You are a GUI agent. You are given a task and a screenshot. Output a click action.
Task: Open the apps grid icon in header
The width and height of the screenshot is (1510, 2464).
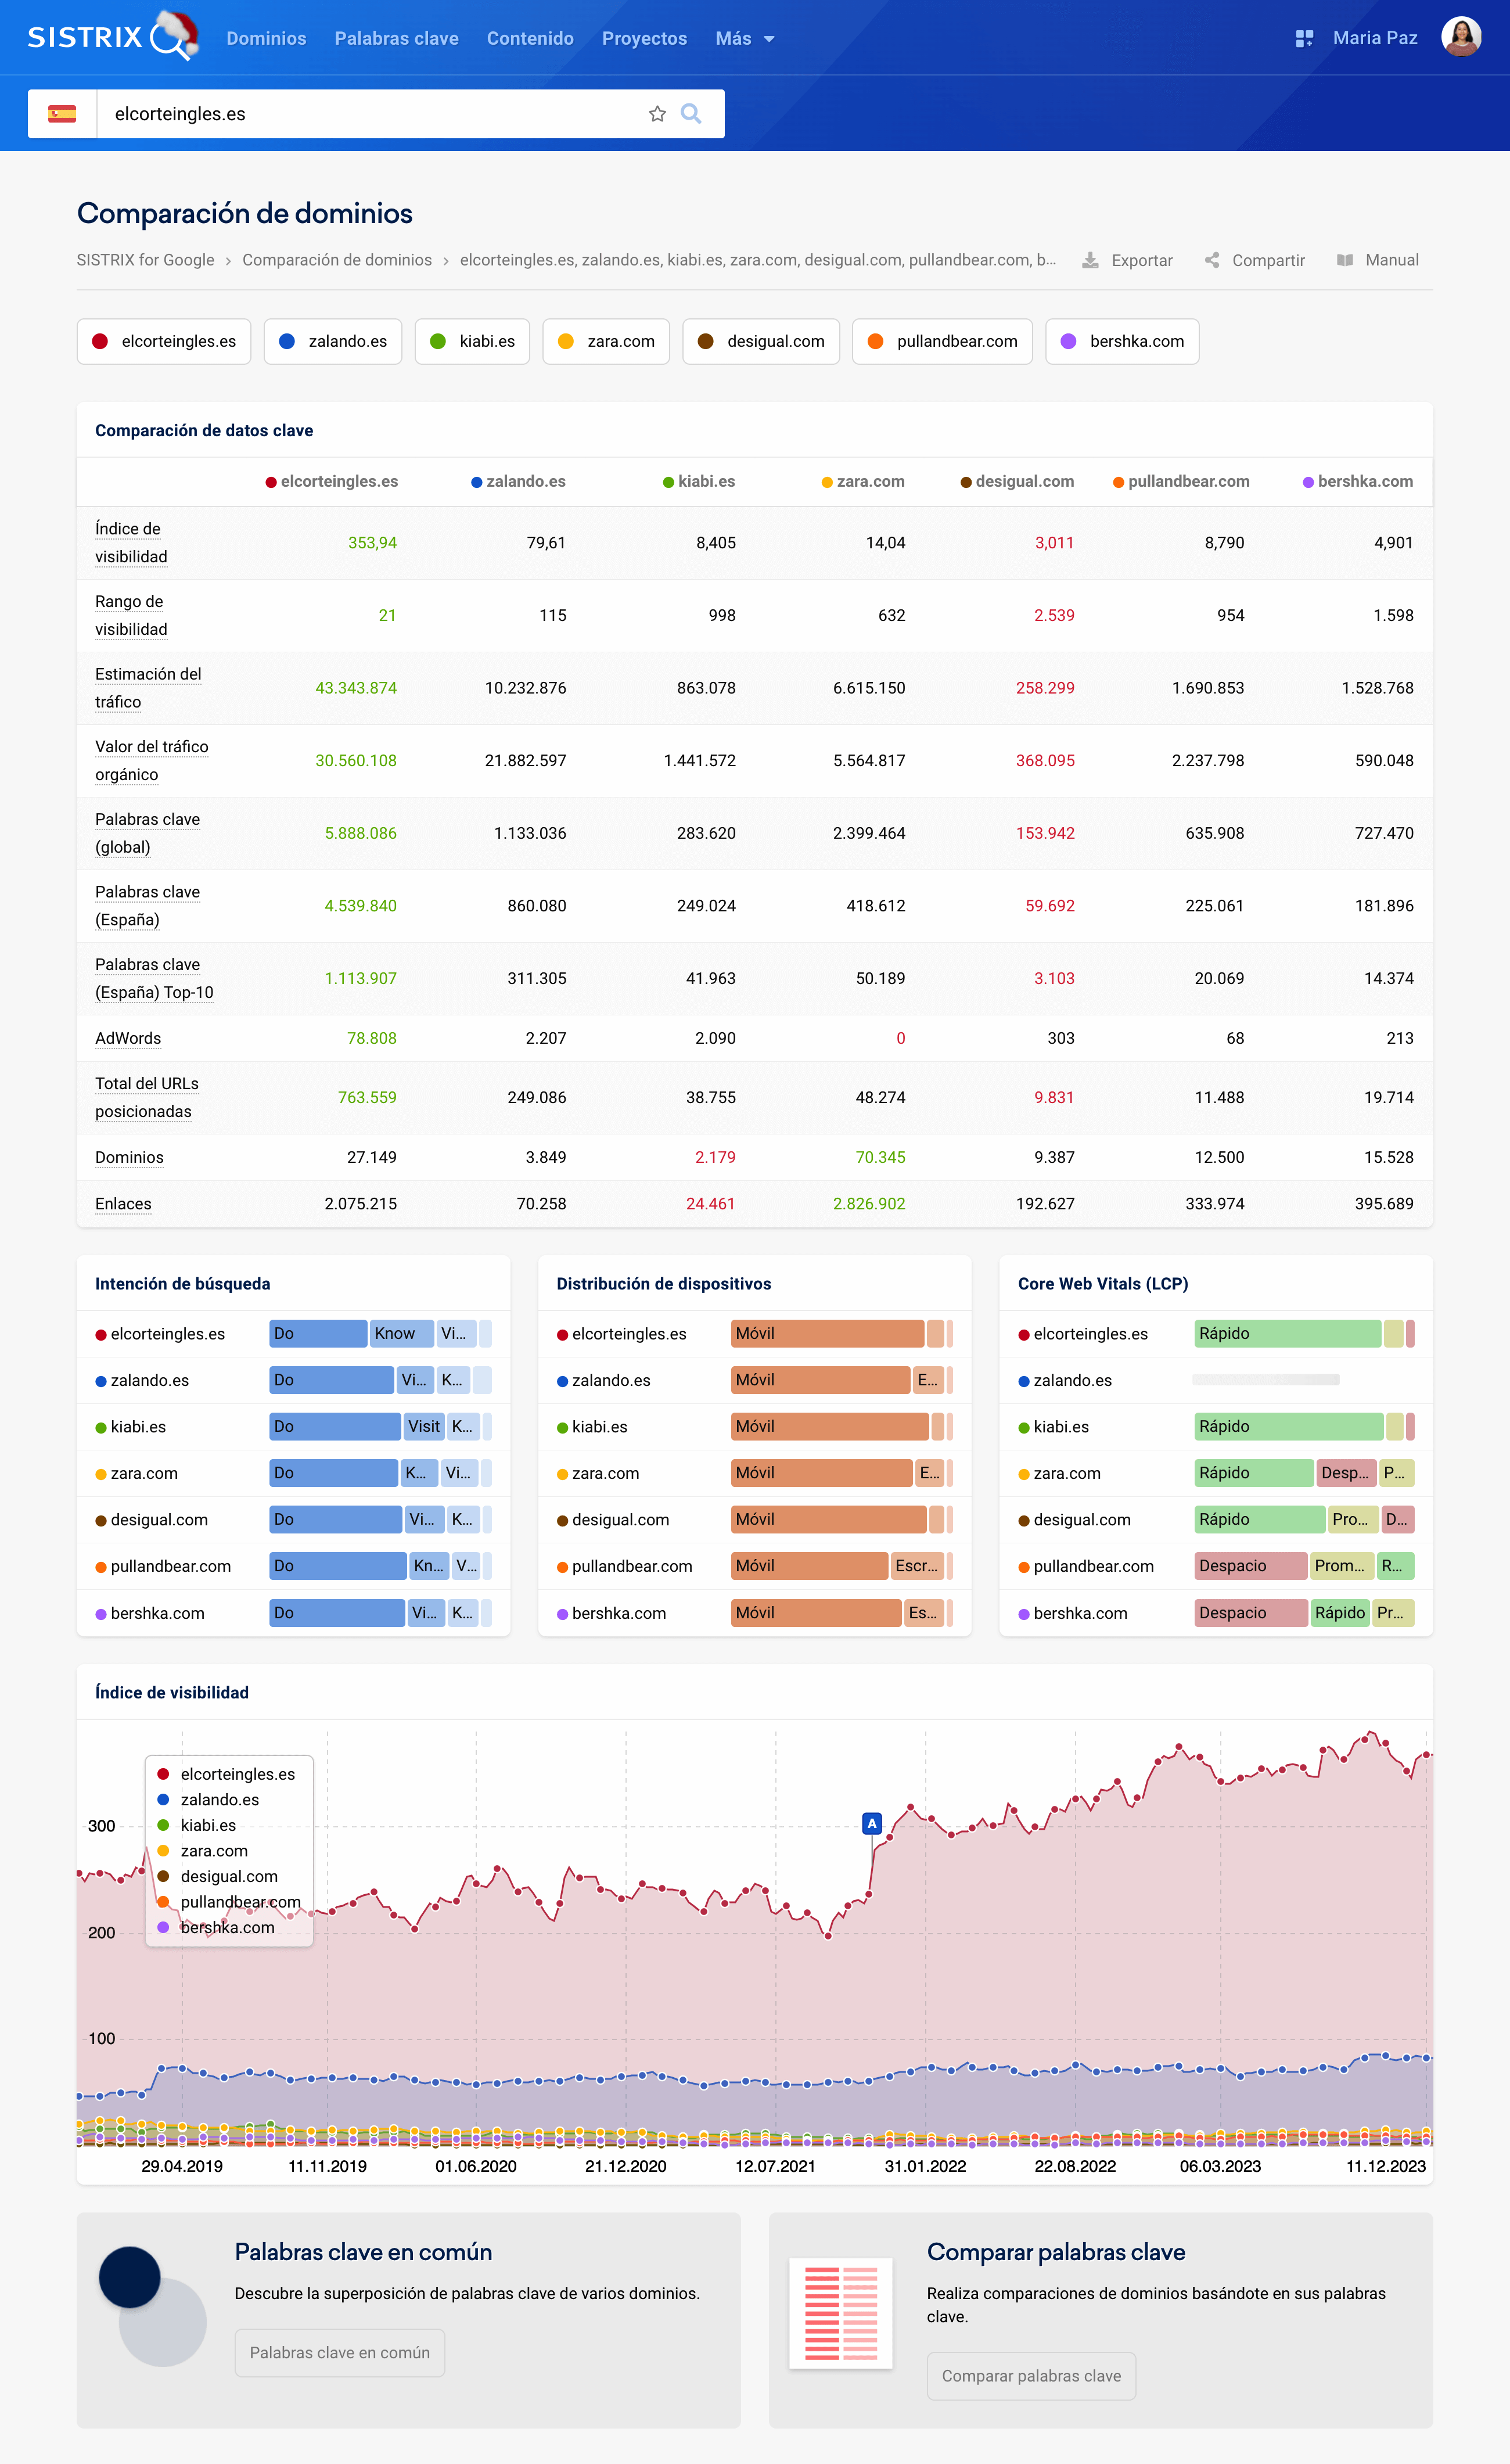coord(1304,39)
